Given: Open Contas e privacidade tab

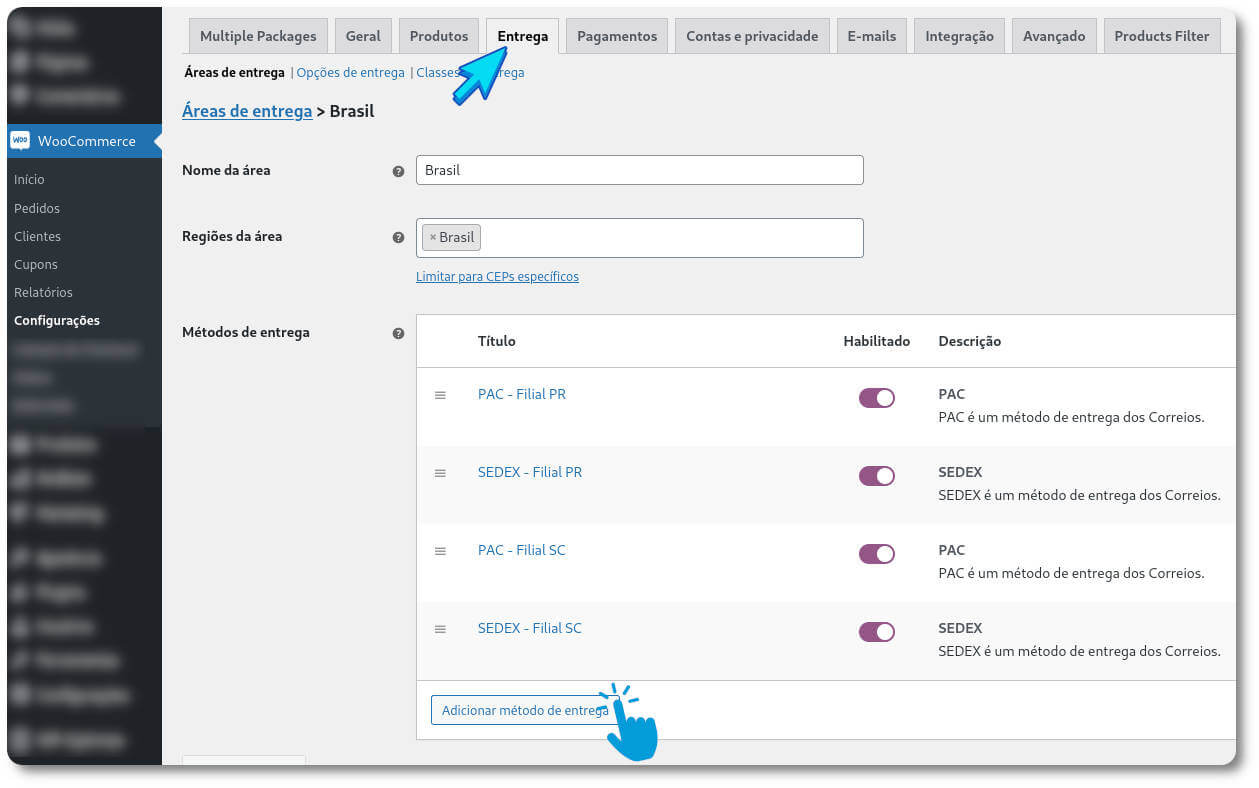Looking at the screenshot, I should [x=752, y=36].
